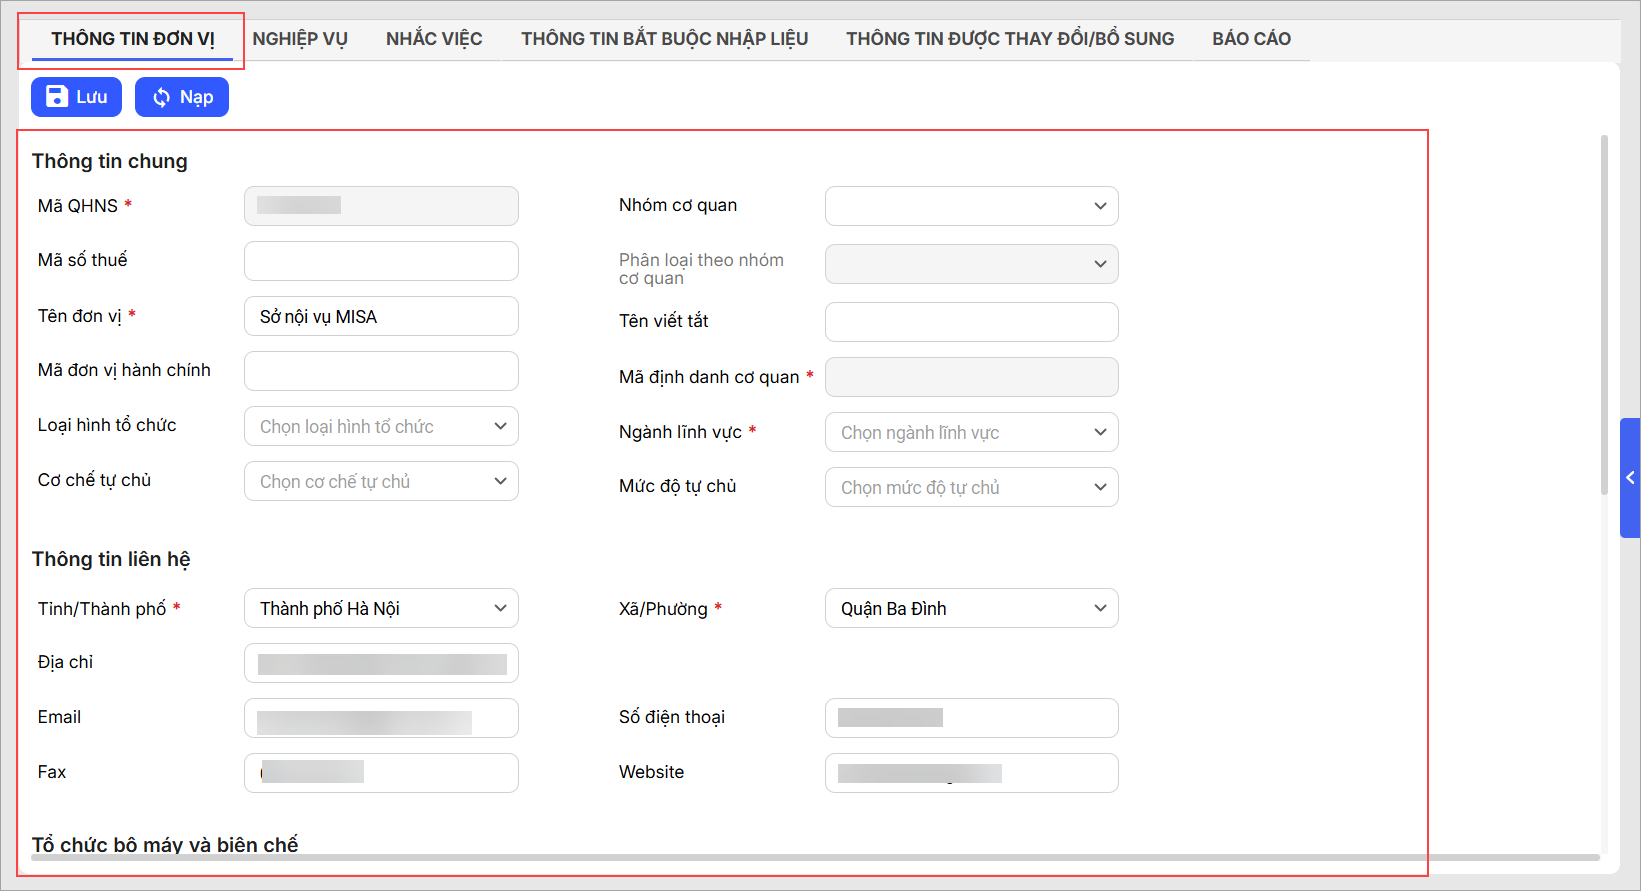The width and height of the screenshot is (1641, 891).
Task: Open the Báo cáo tab
Action: click(1251, 39)
